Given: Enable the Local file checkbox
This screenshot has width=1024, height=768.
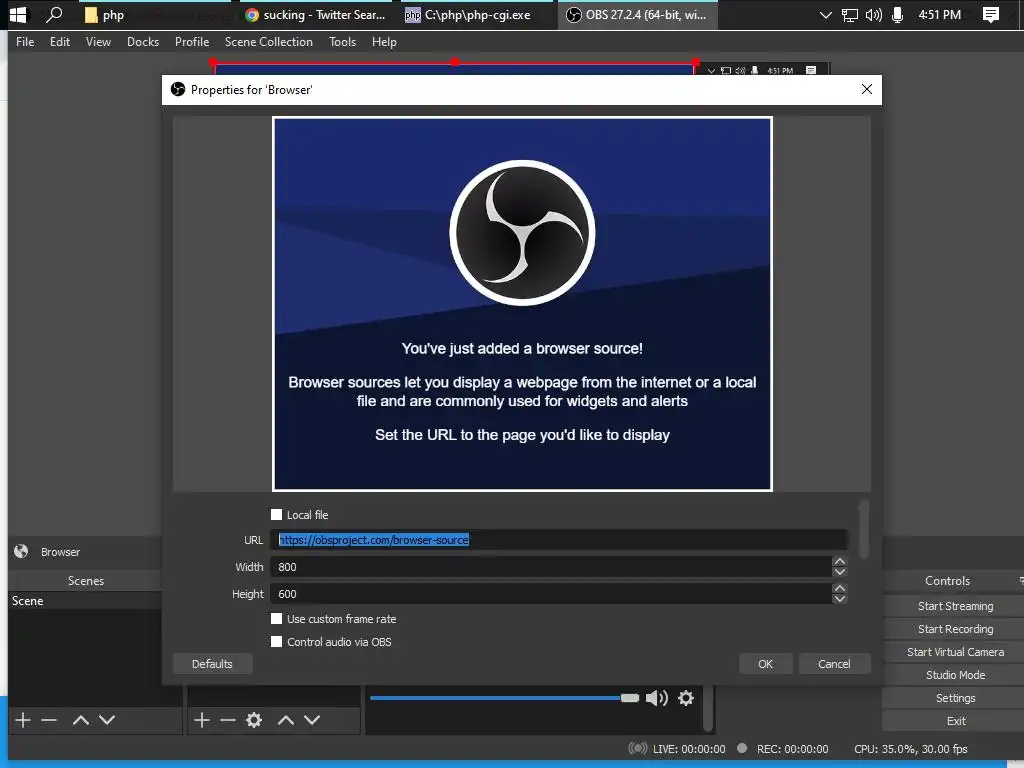Looking at the screenshot, I should point(277,515).
